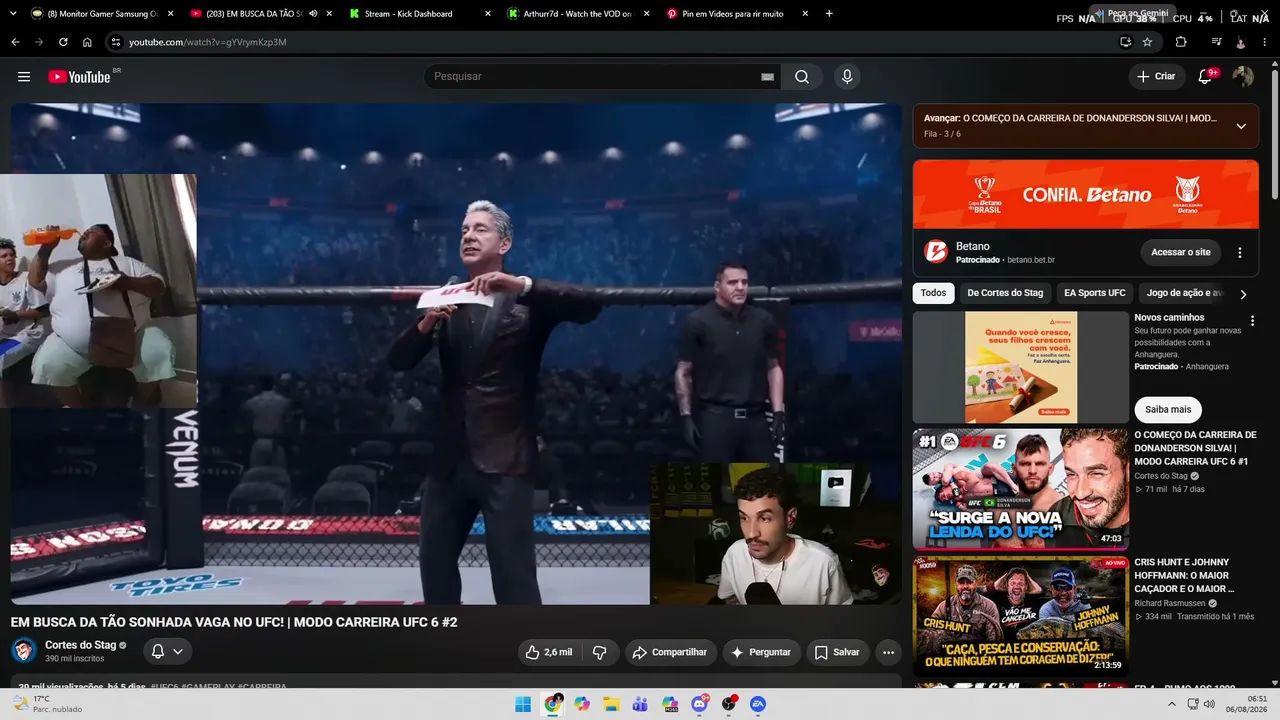This screenshot has width=1280, height=720.
Task: Open the notification subscription dropdown for the channel
Action: coord(167,652)
